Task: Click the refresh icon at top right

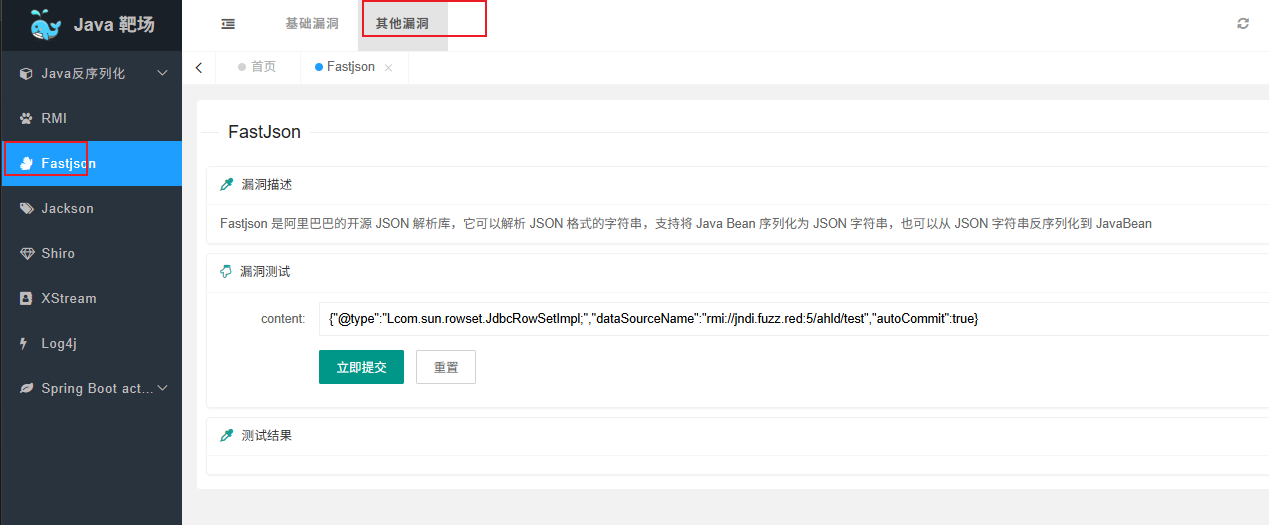Action: [x=1243, y=24]
